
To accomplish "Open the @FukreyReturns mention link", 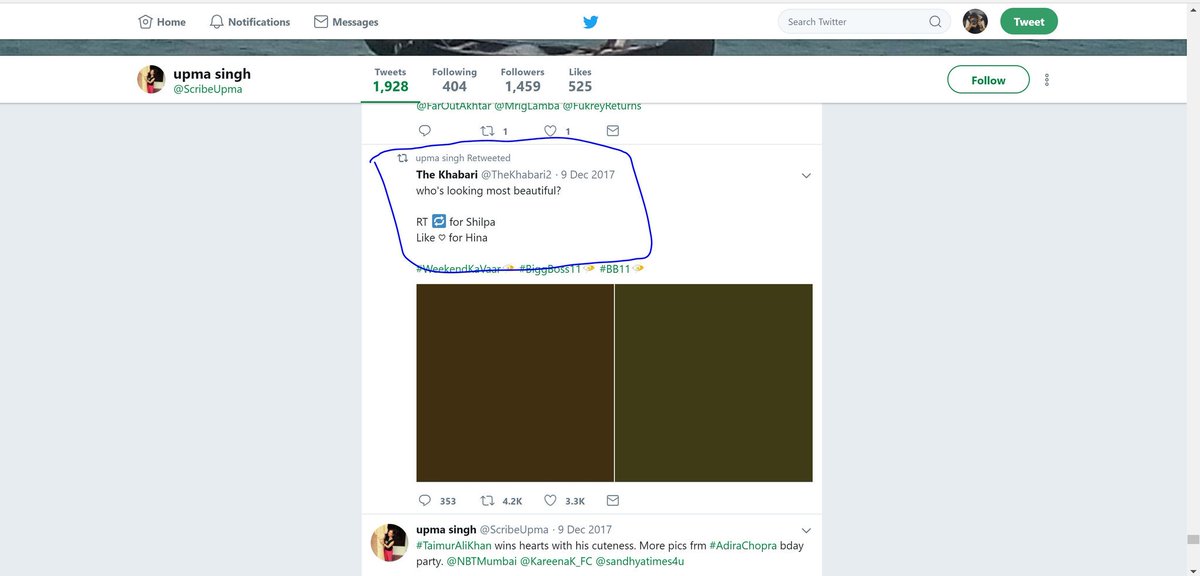I will pyautogui.click(x=602, y=106).
